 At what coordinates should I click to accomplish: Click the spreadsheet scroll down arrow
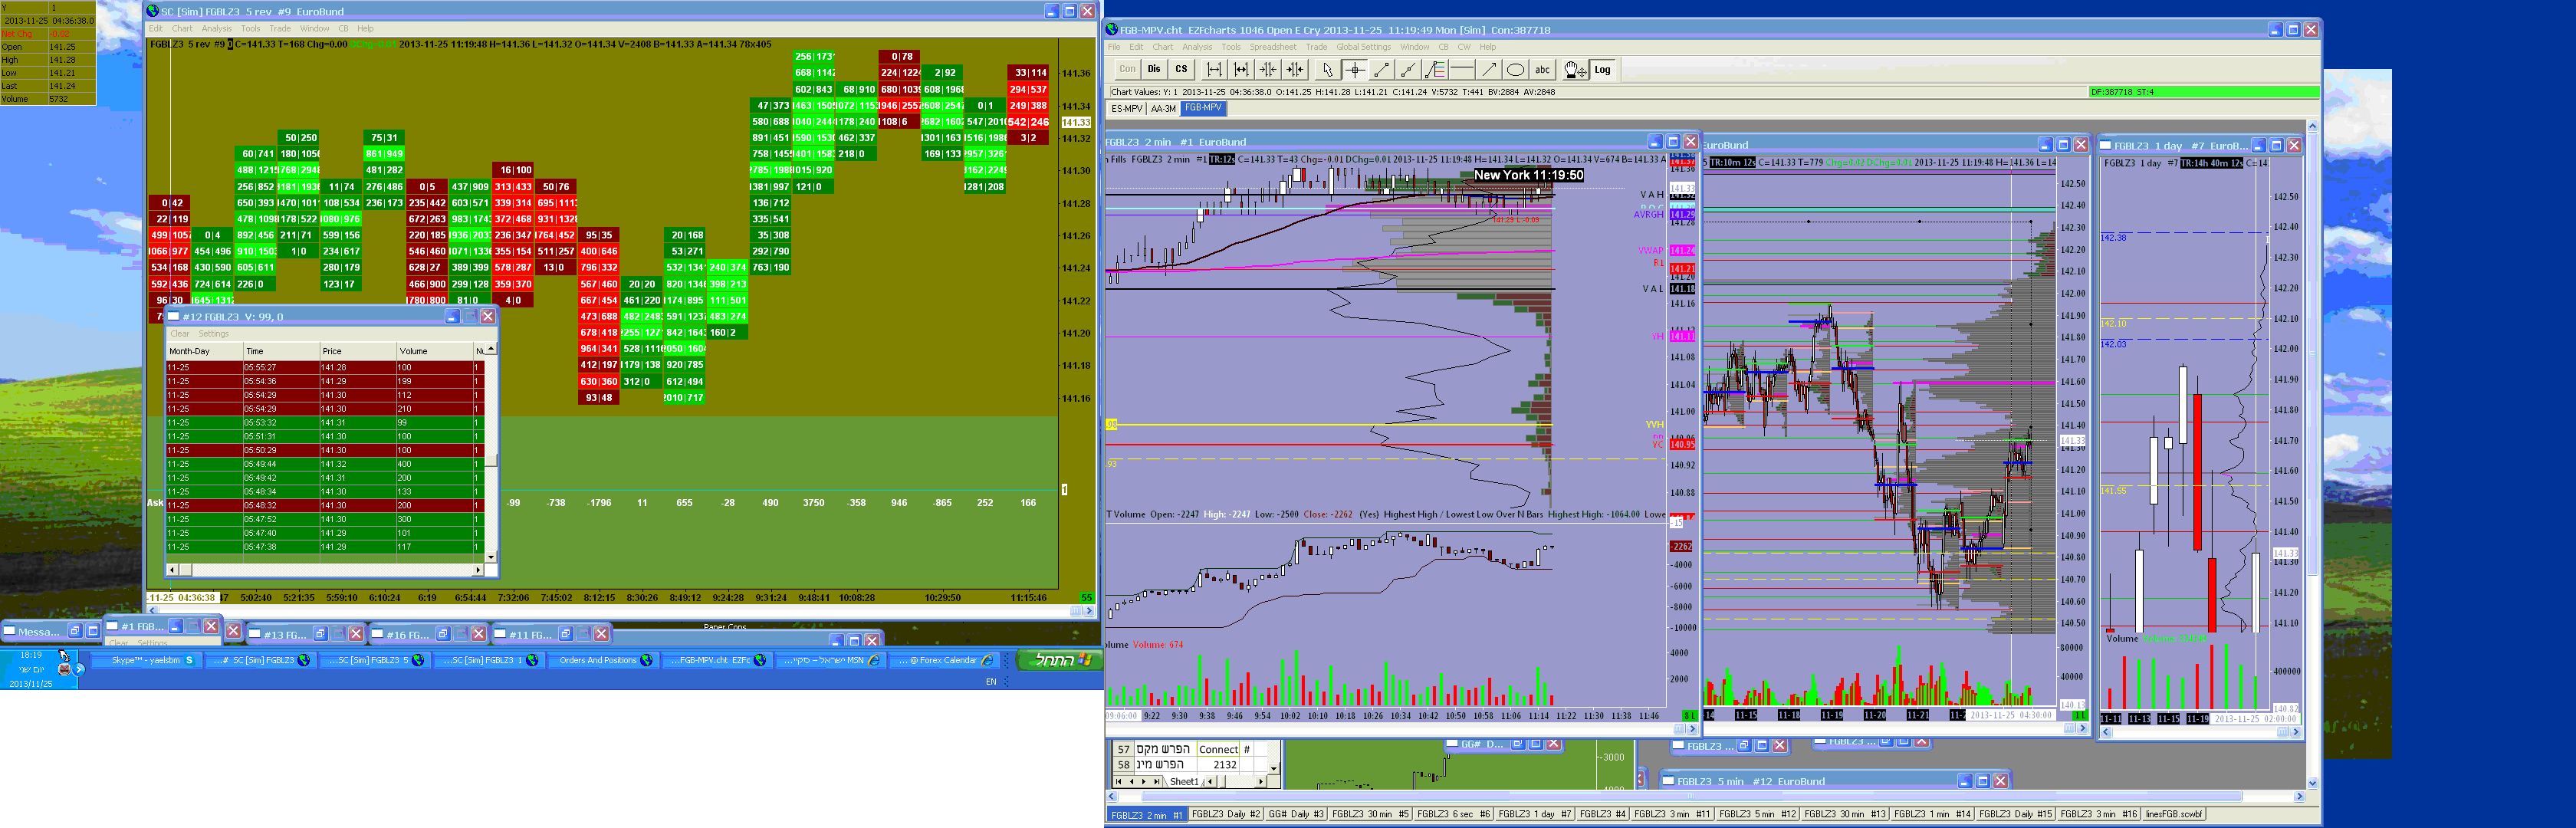(x=1273, y=768)
